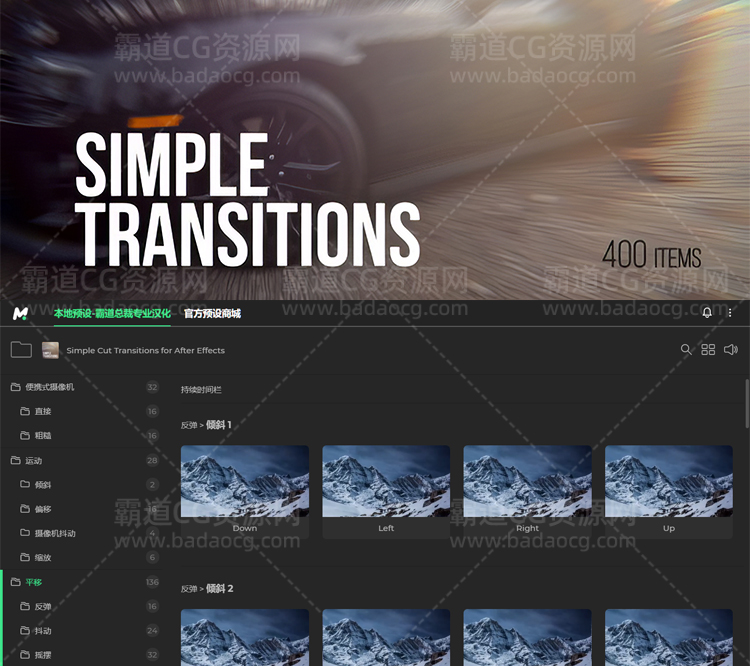The width and height of the screenshot is (750, 666).
Task: Click folder icon next to 摄像机抖动
Action: [25, 533]
